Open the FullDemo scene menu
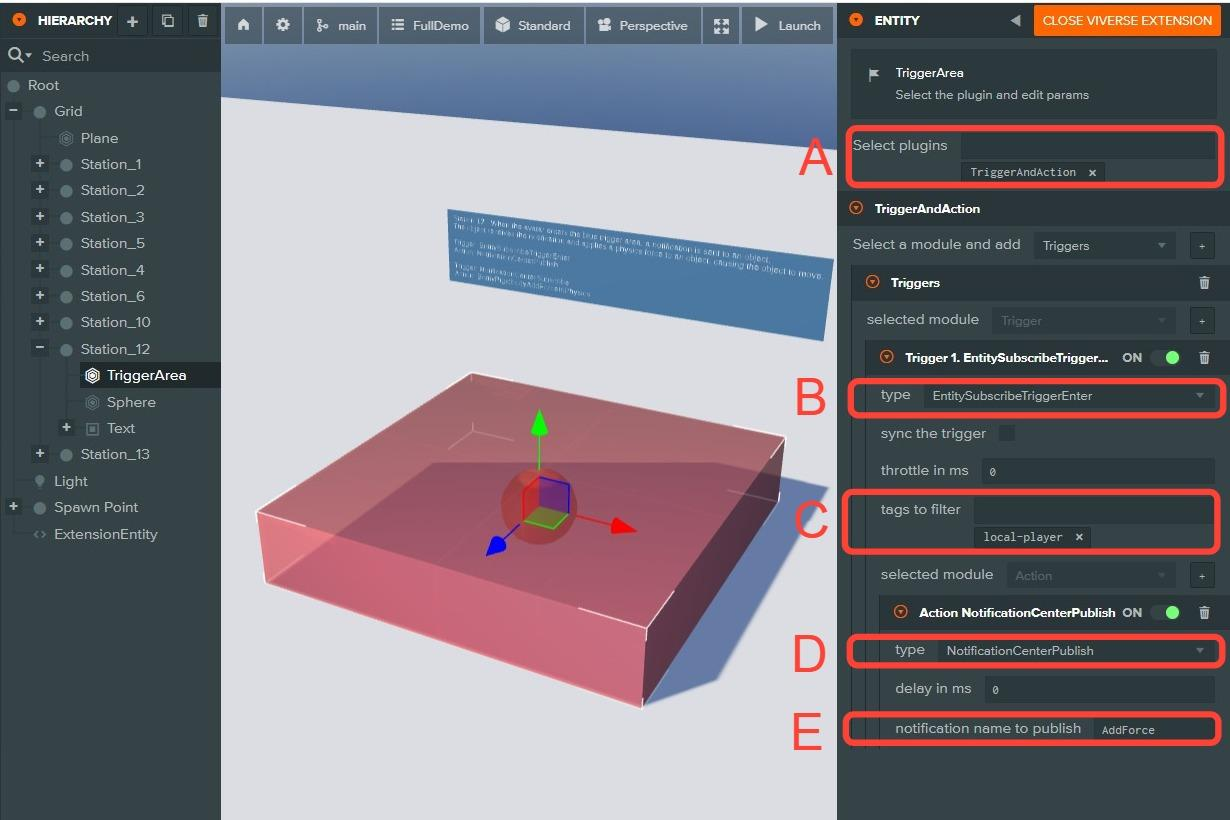 coord(430,26)
